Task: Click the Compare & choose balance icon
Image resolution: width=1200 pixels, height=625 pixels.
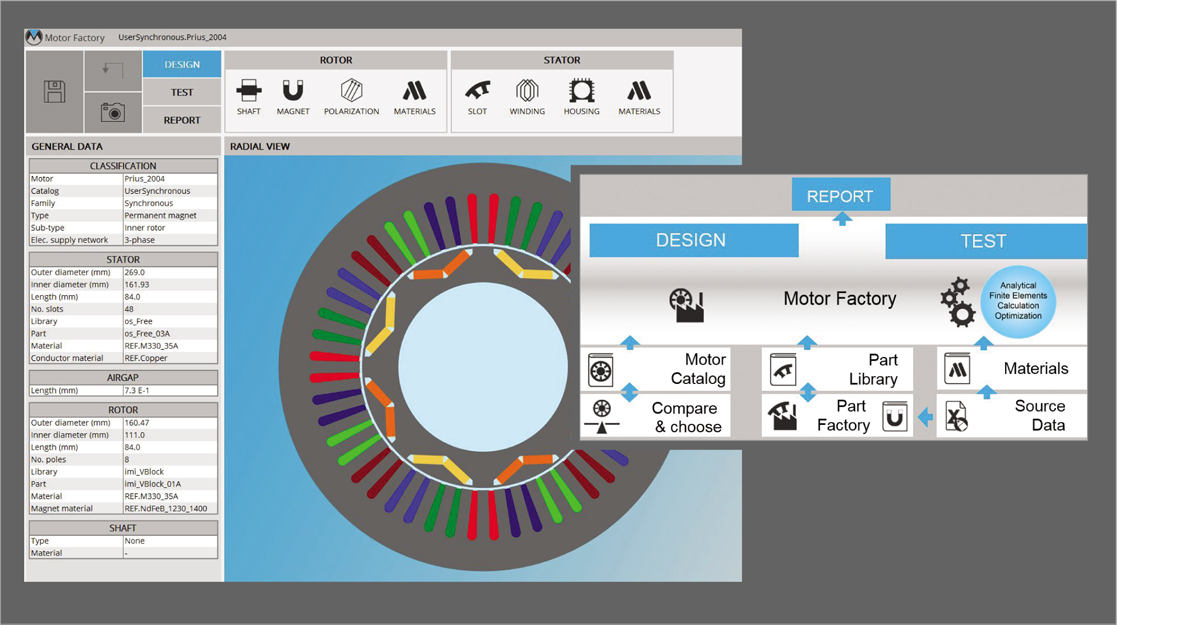Action: (x=601, y=415)
